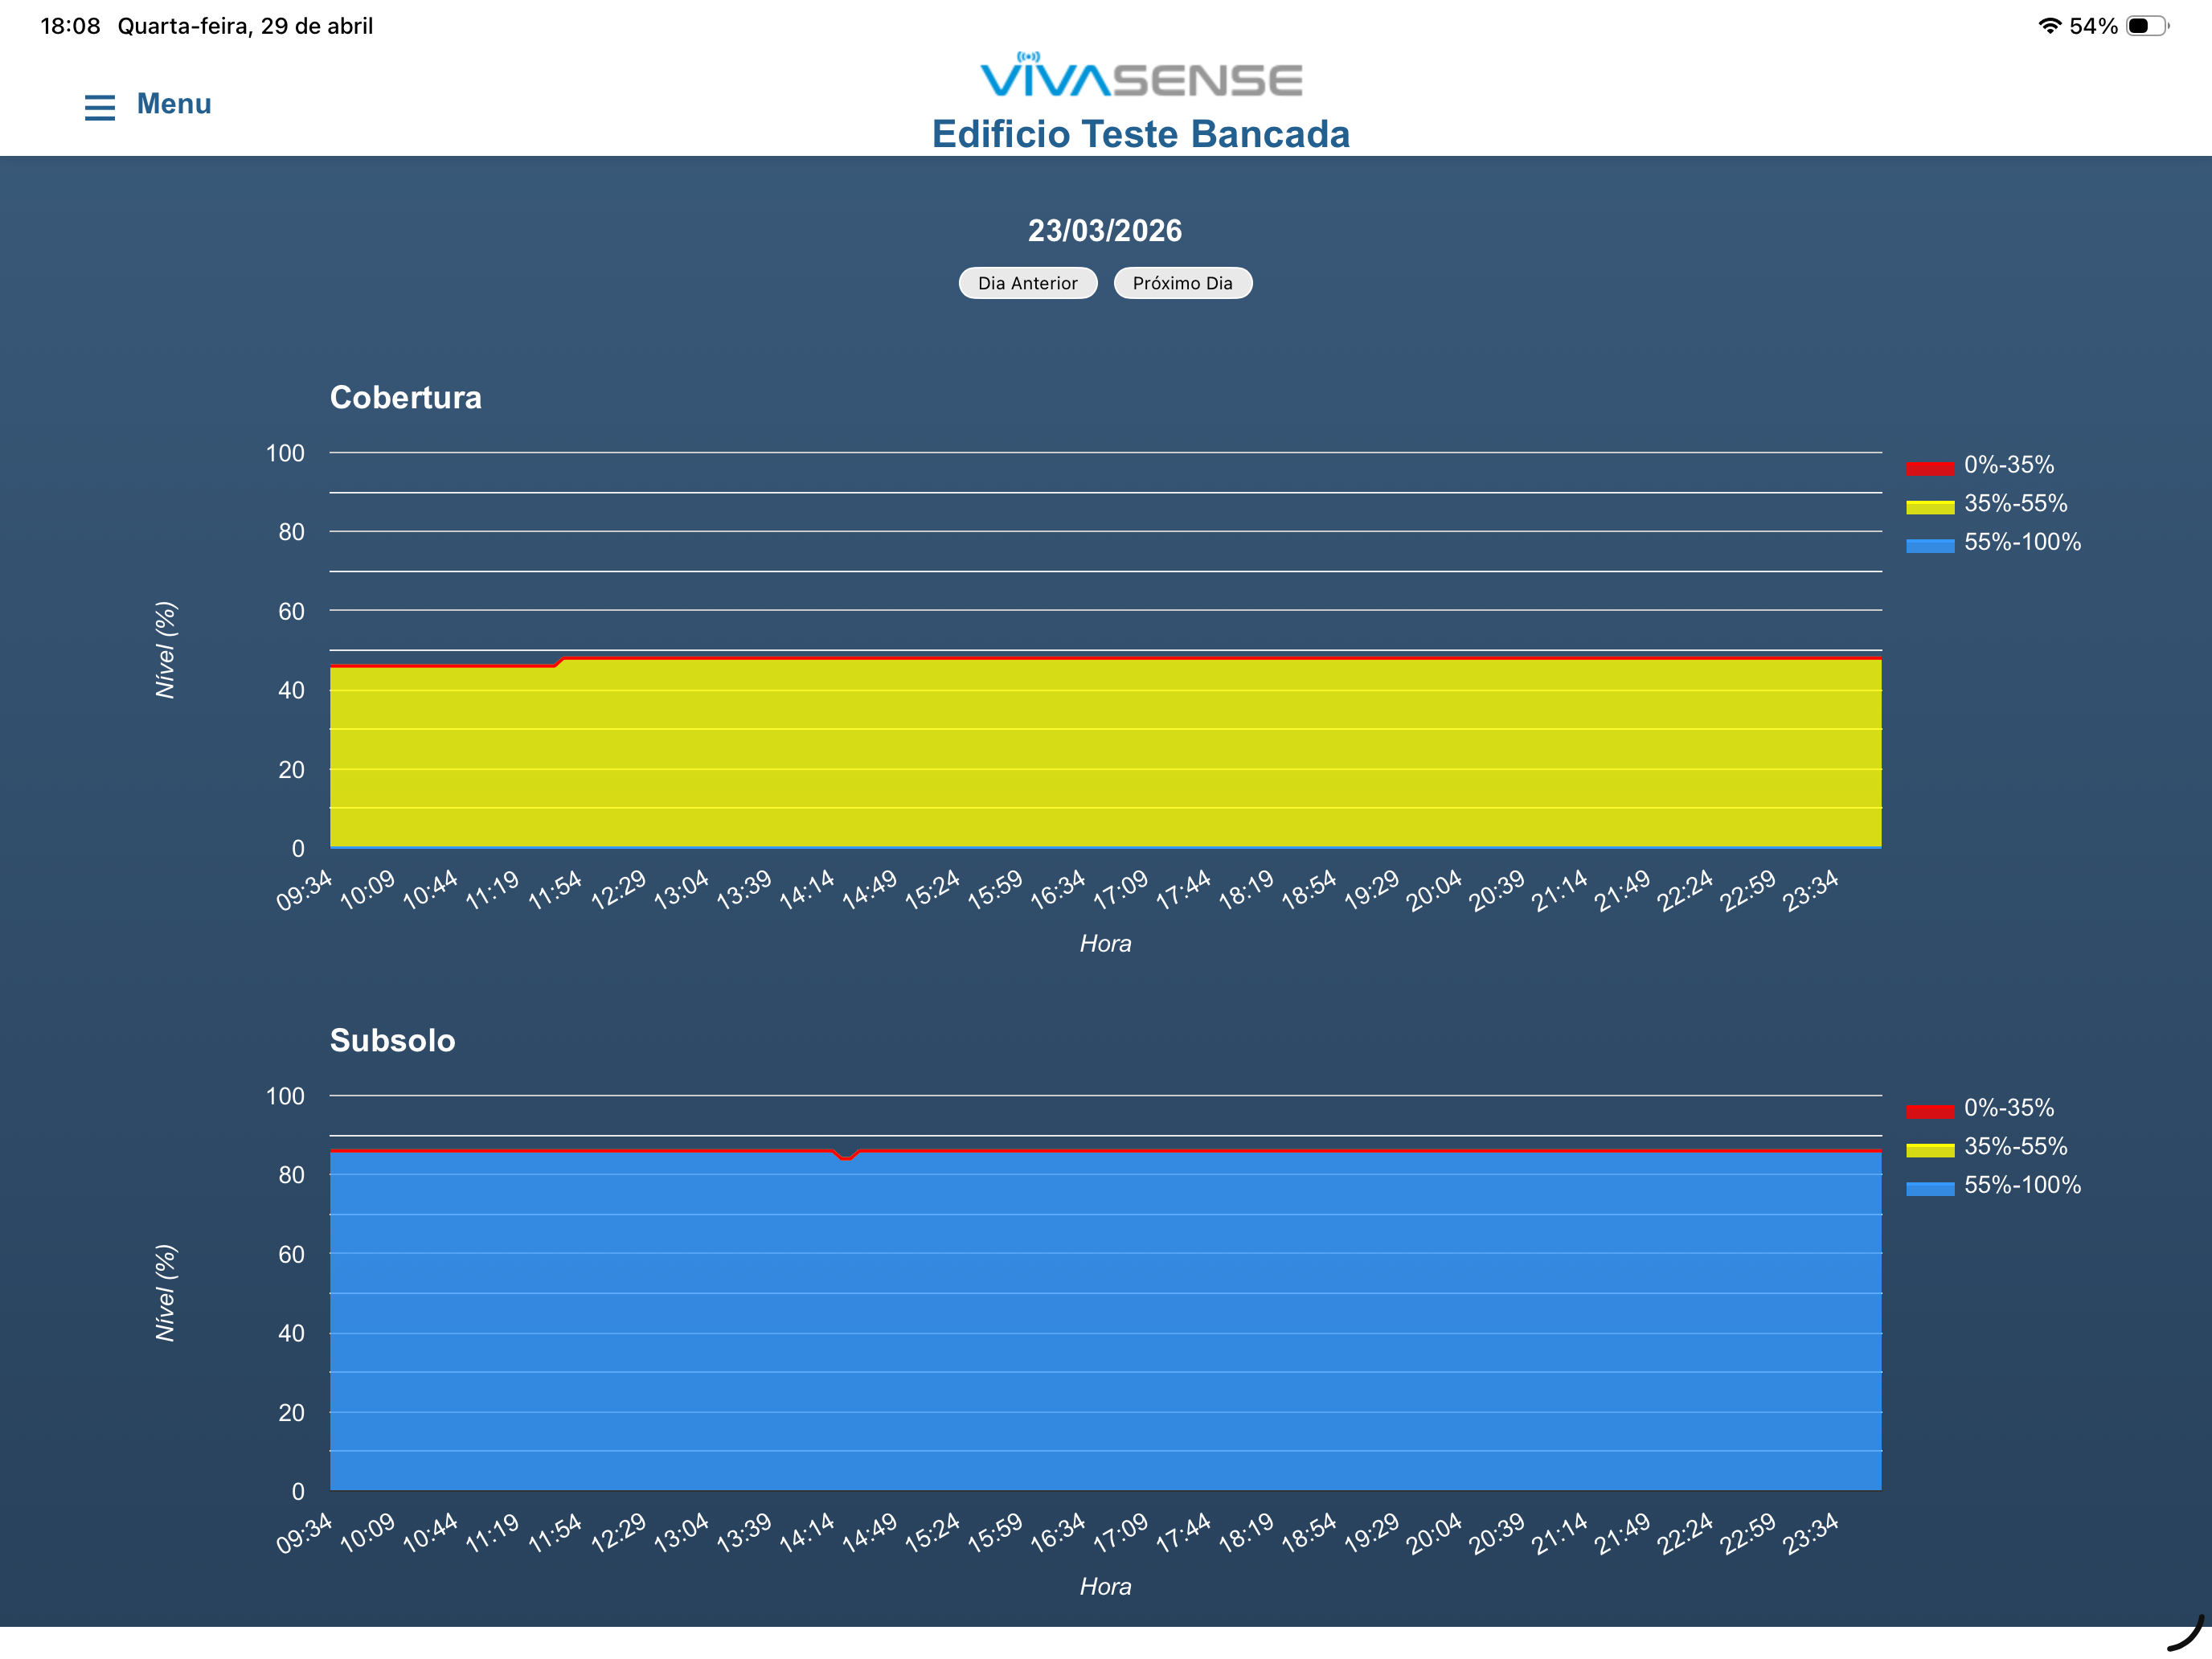Click the blue area of Subsolo chart
This screenshot has width=2212, height=1659.
pos(1105,1320)
